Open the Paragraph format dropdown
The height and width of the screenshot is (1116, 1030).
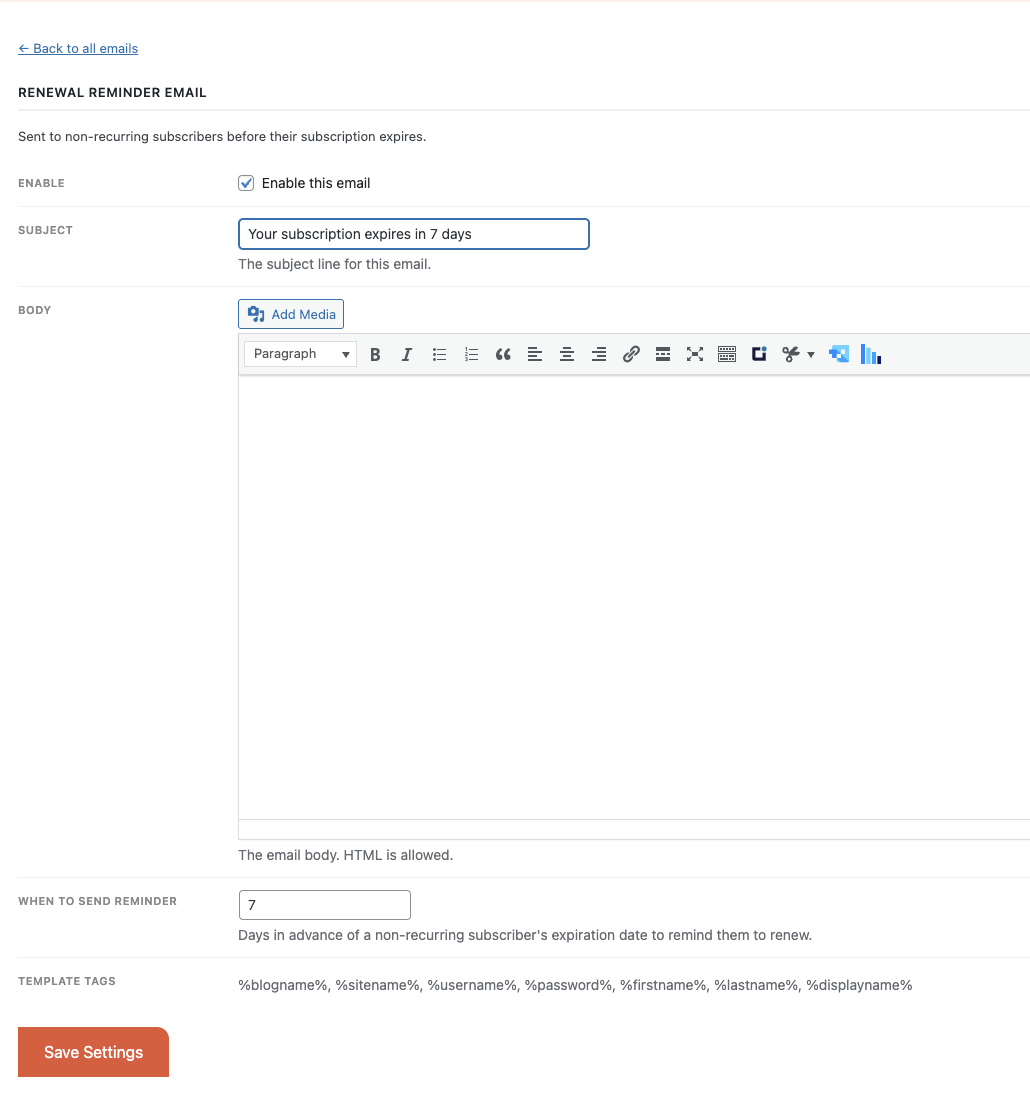pos(300,354)
